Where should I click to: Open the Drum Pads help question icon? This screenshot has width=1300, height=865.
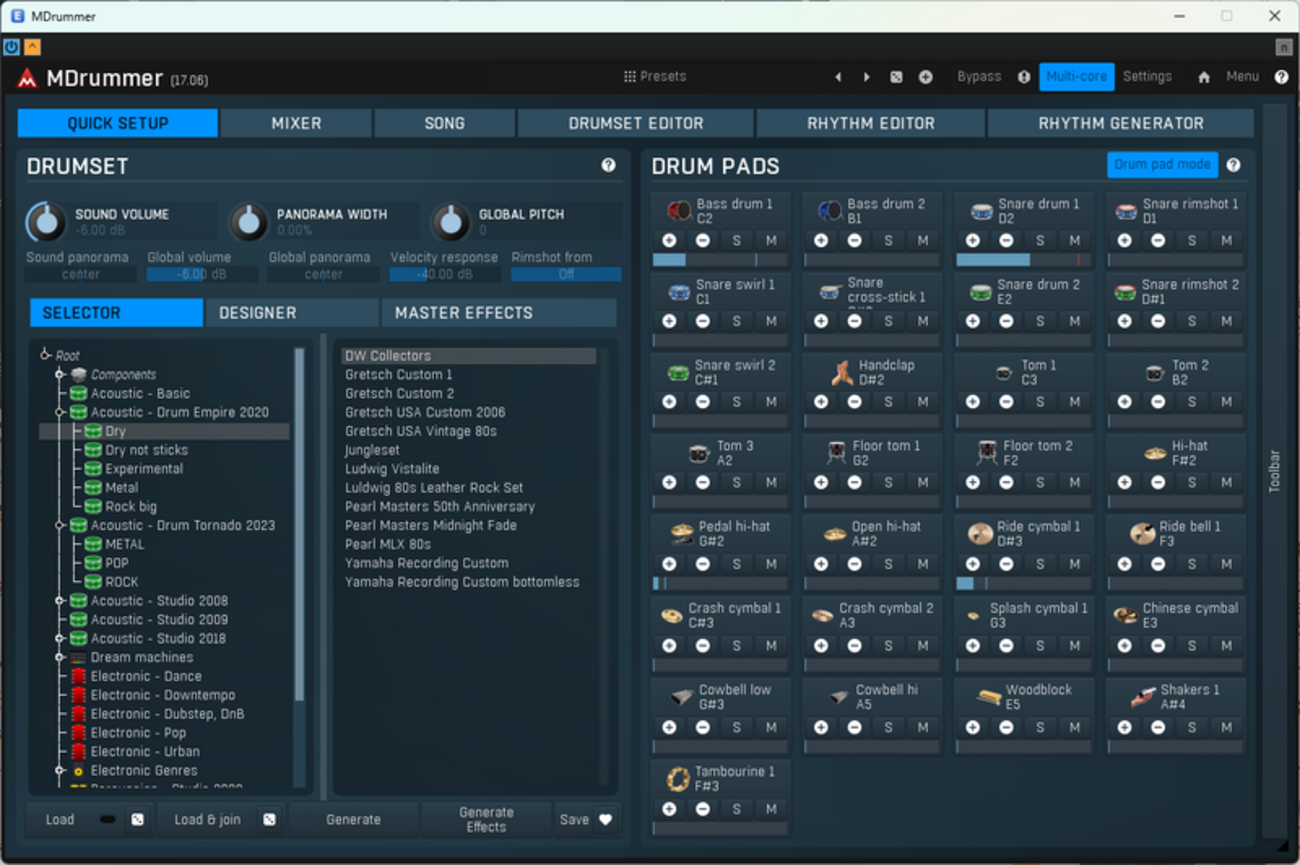[1233, 165]
